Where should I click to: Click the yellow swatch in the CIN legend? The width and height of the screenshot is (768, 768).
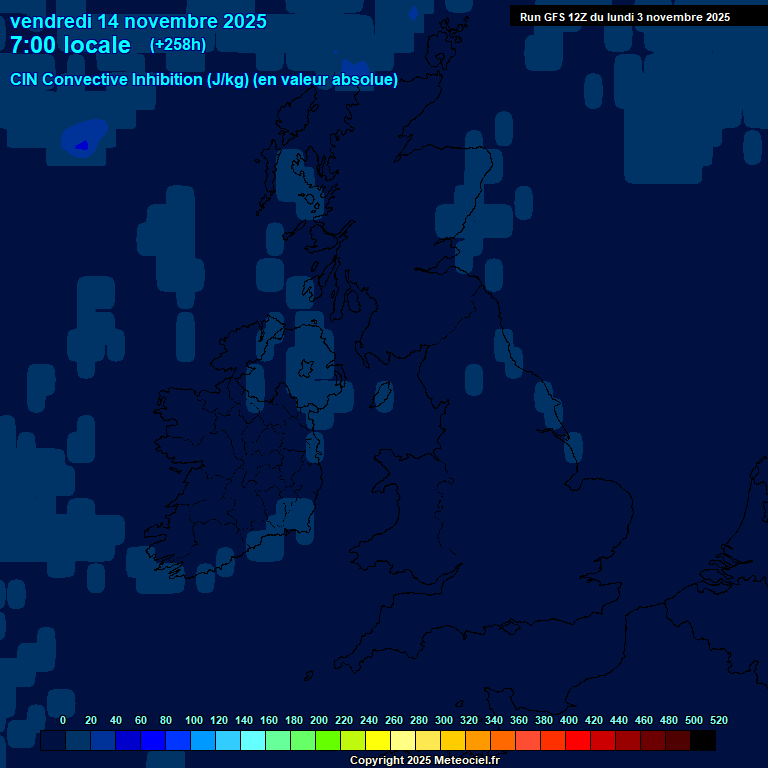point(378,741)
